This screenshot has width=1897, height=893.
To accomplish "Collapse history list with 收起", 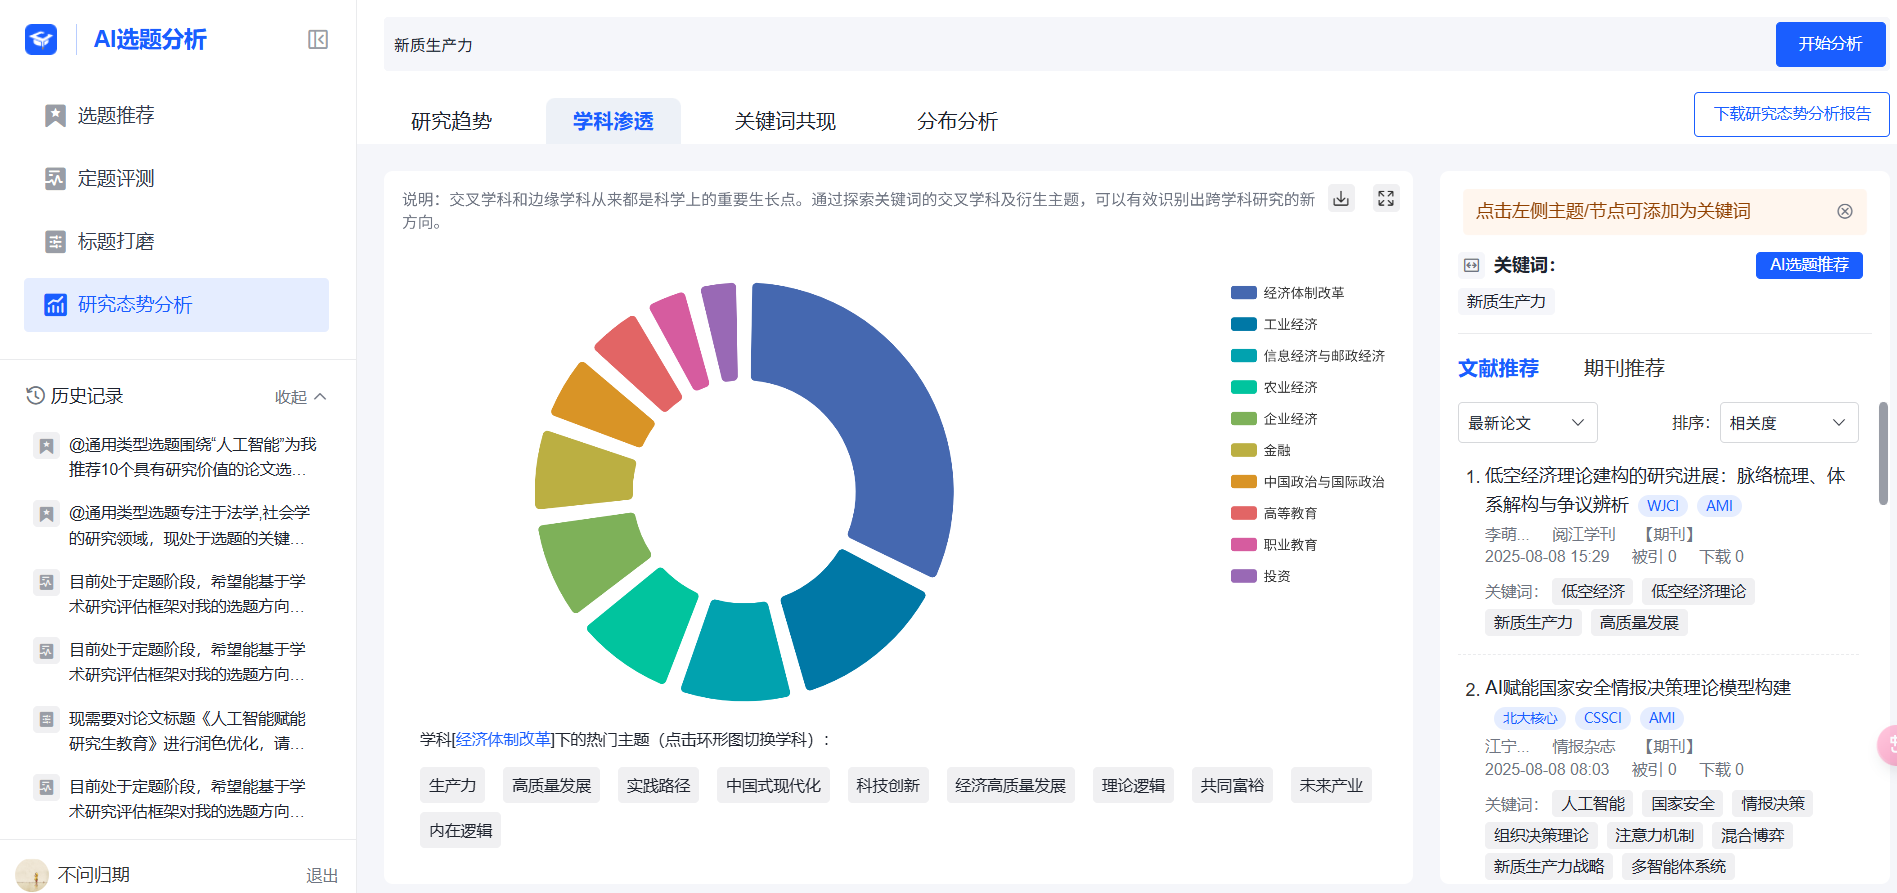I will [x=300, y=397].
